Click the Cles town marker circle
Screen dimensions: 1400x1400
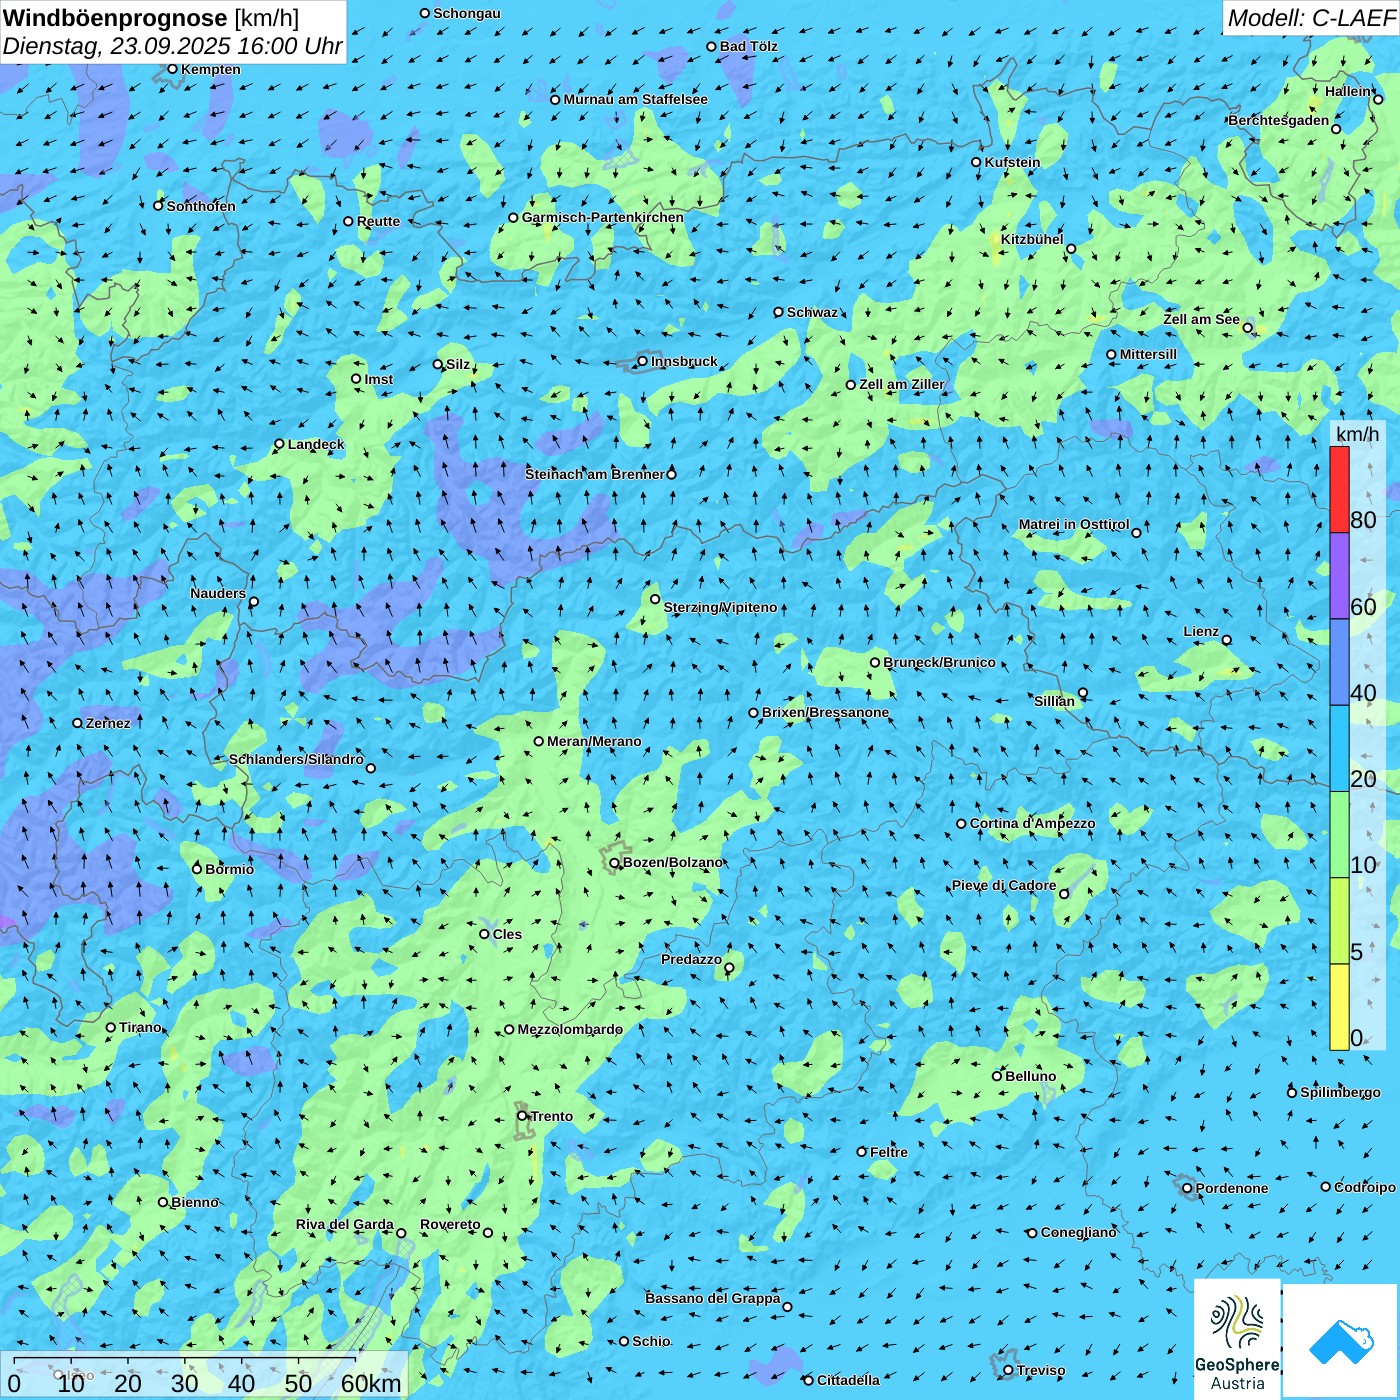pos(485,934)
